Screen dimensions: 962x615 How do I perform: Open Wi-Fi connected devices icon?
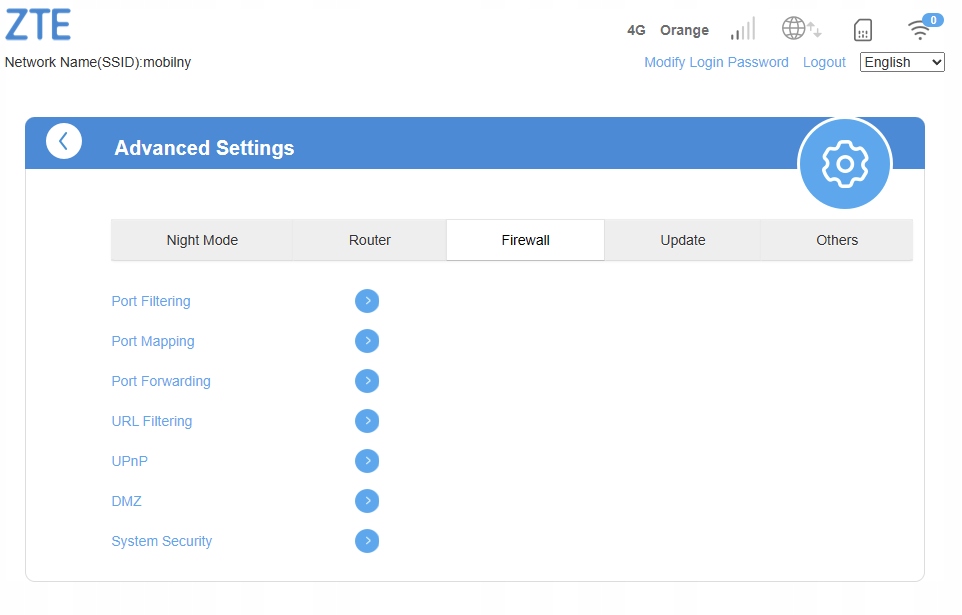point(925,28)
